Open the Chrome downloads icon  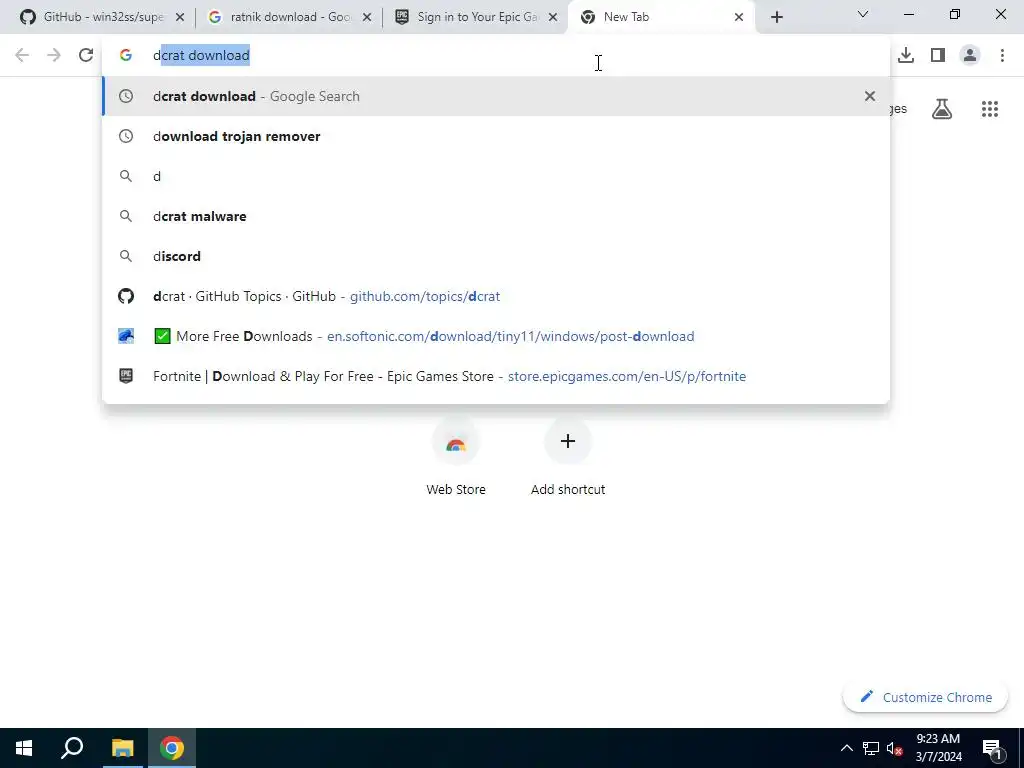coord(906,55)
